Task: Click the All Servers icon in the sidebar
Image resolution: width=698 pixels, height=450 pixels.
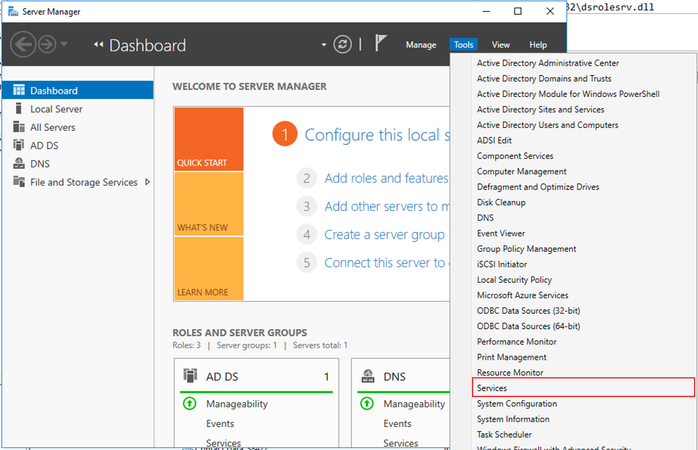Action: (19, 127)
